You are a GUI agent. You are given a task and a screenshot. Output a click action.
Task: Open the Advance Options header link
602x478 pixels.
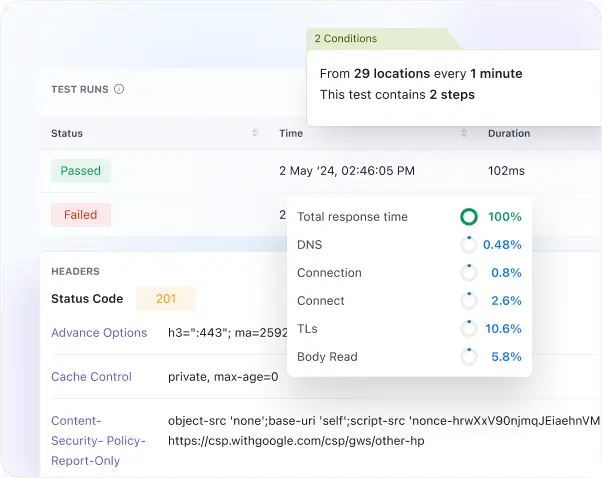99,332
